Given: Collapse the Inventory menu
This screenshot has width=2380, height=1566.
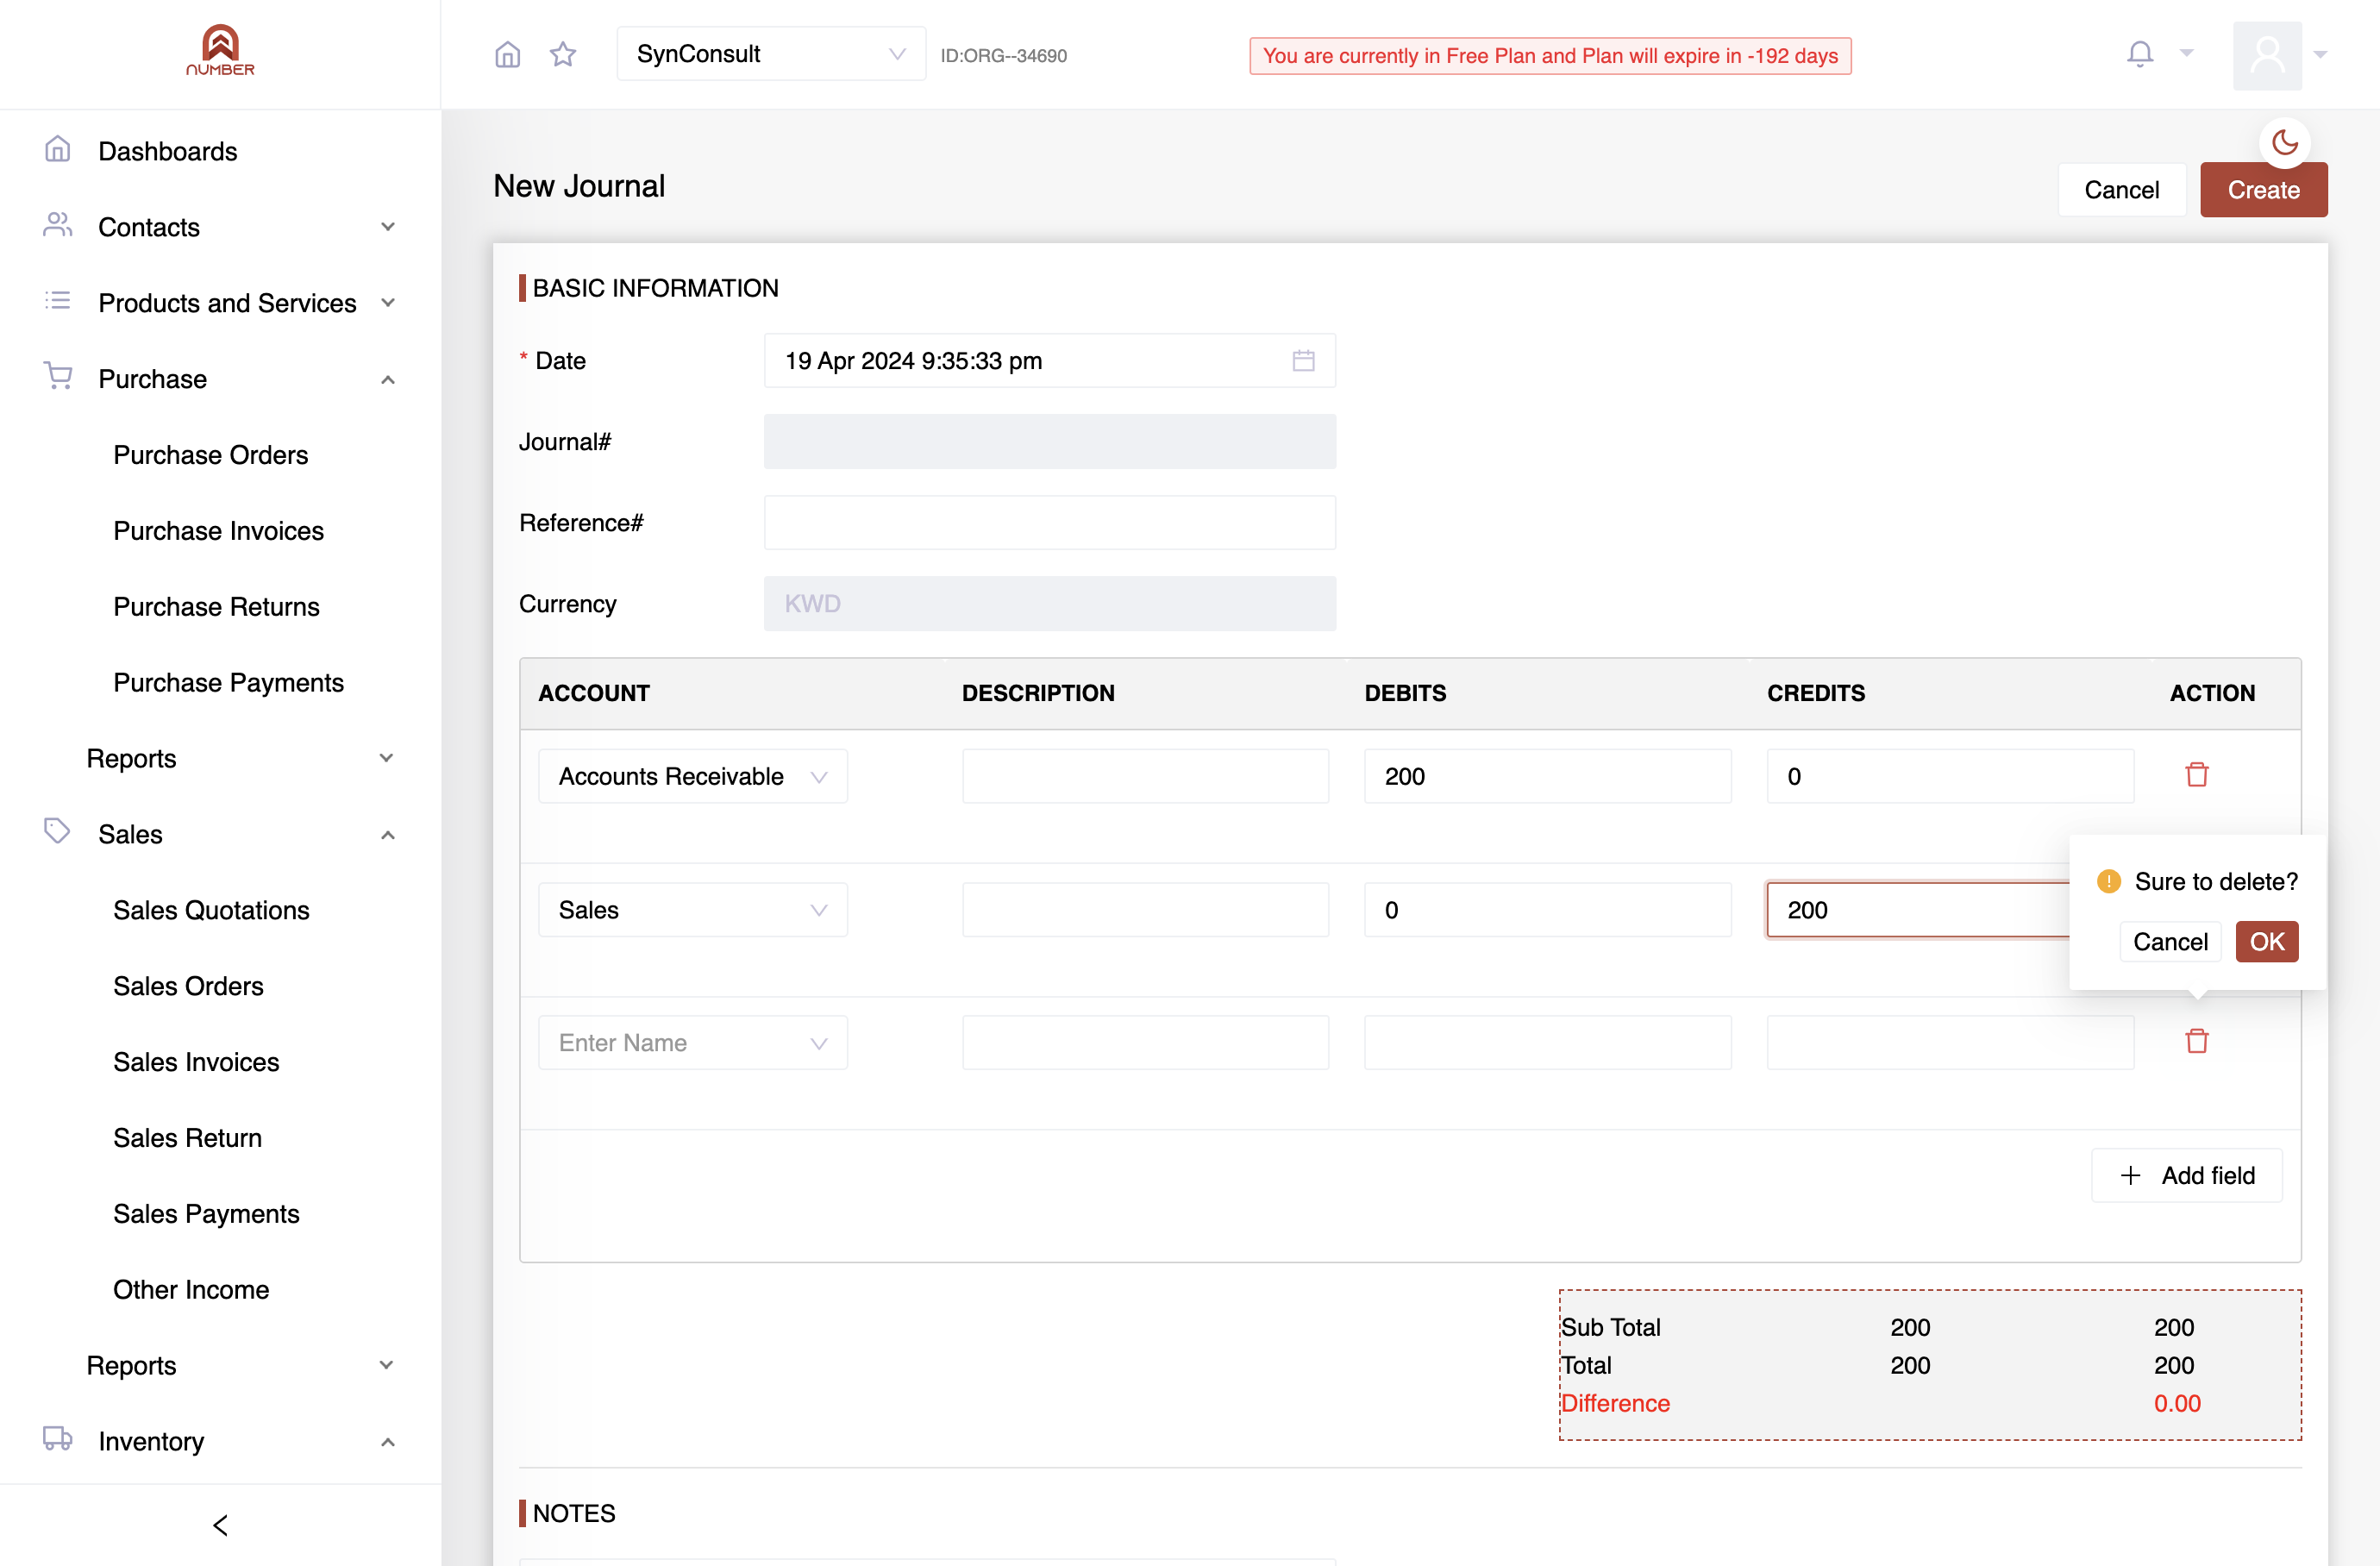Looking at the screenshot, I should [x=220, y=1441].
